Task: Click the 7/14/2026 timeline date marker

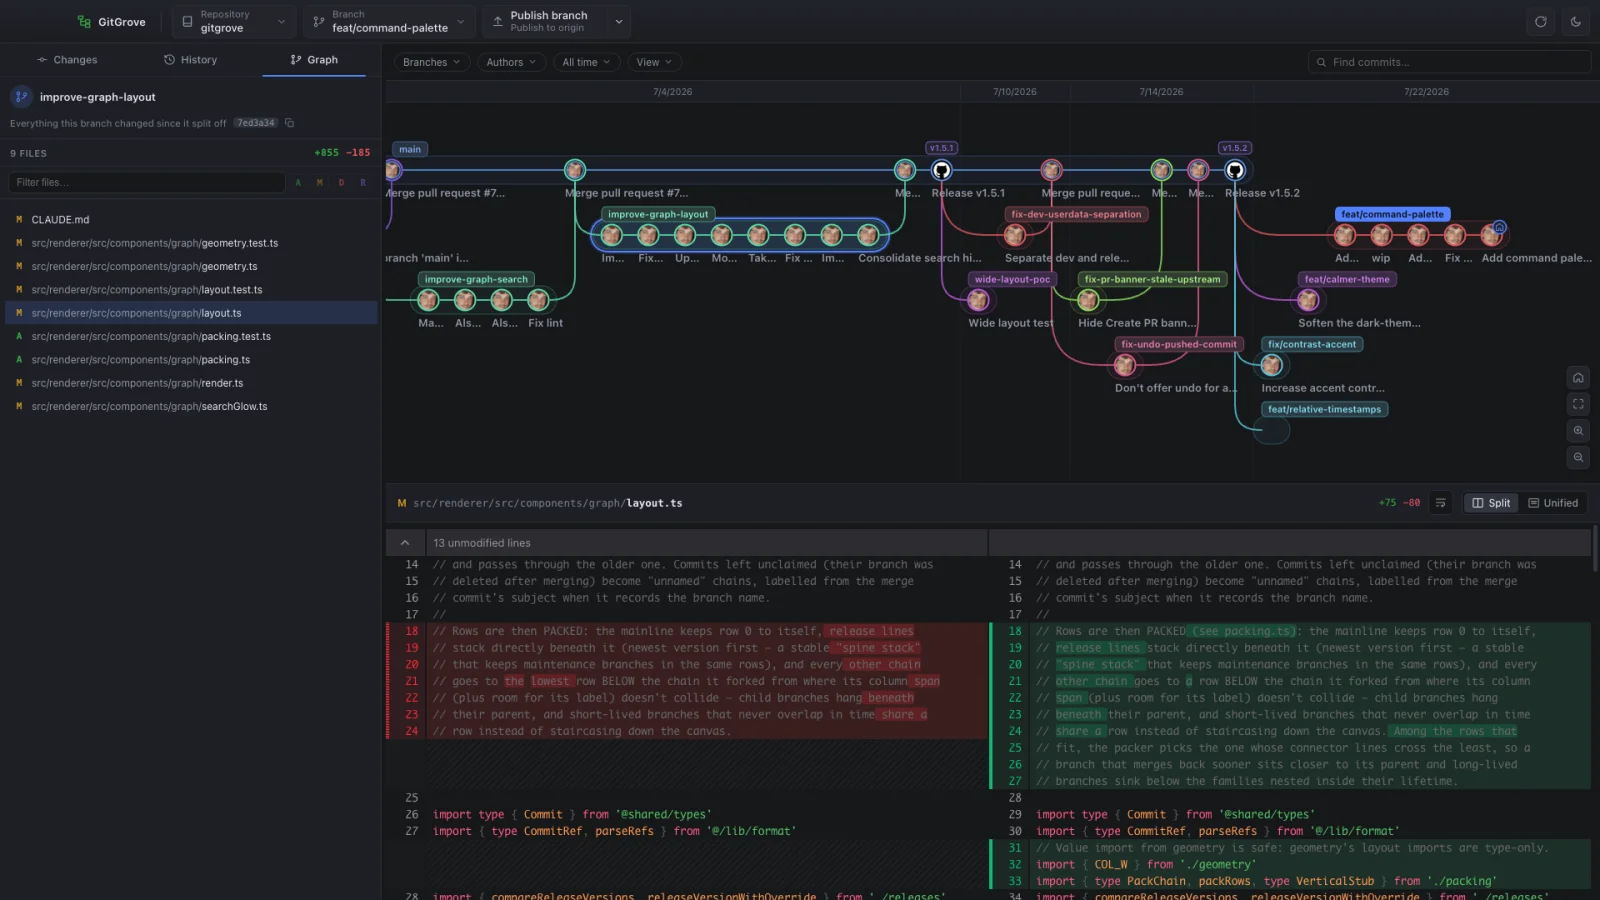Action: pos(1161,92)
